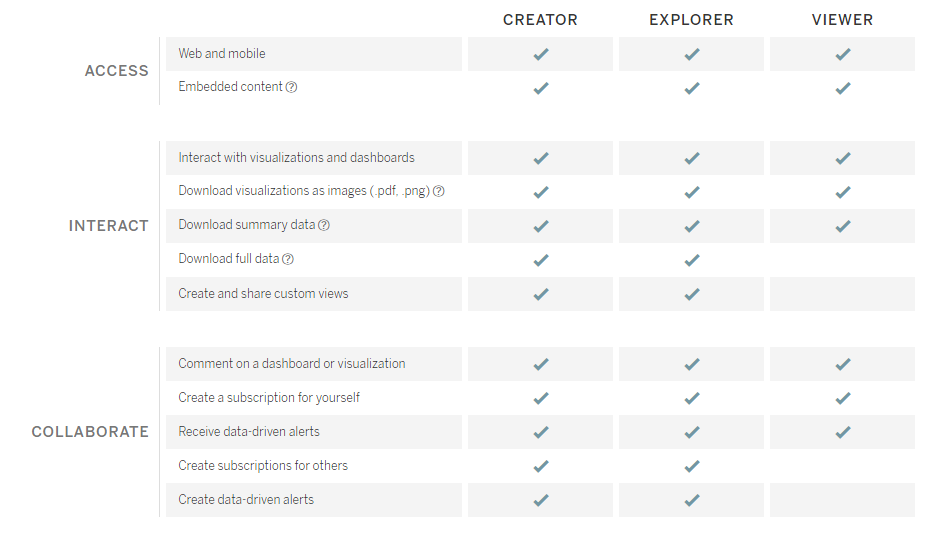Click the Create a subscription for yourself row
This screenshot has width=951, height=534.
[x=314, y=398]
